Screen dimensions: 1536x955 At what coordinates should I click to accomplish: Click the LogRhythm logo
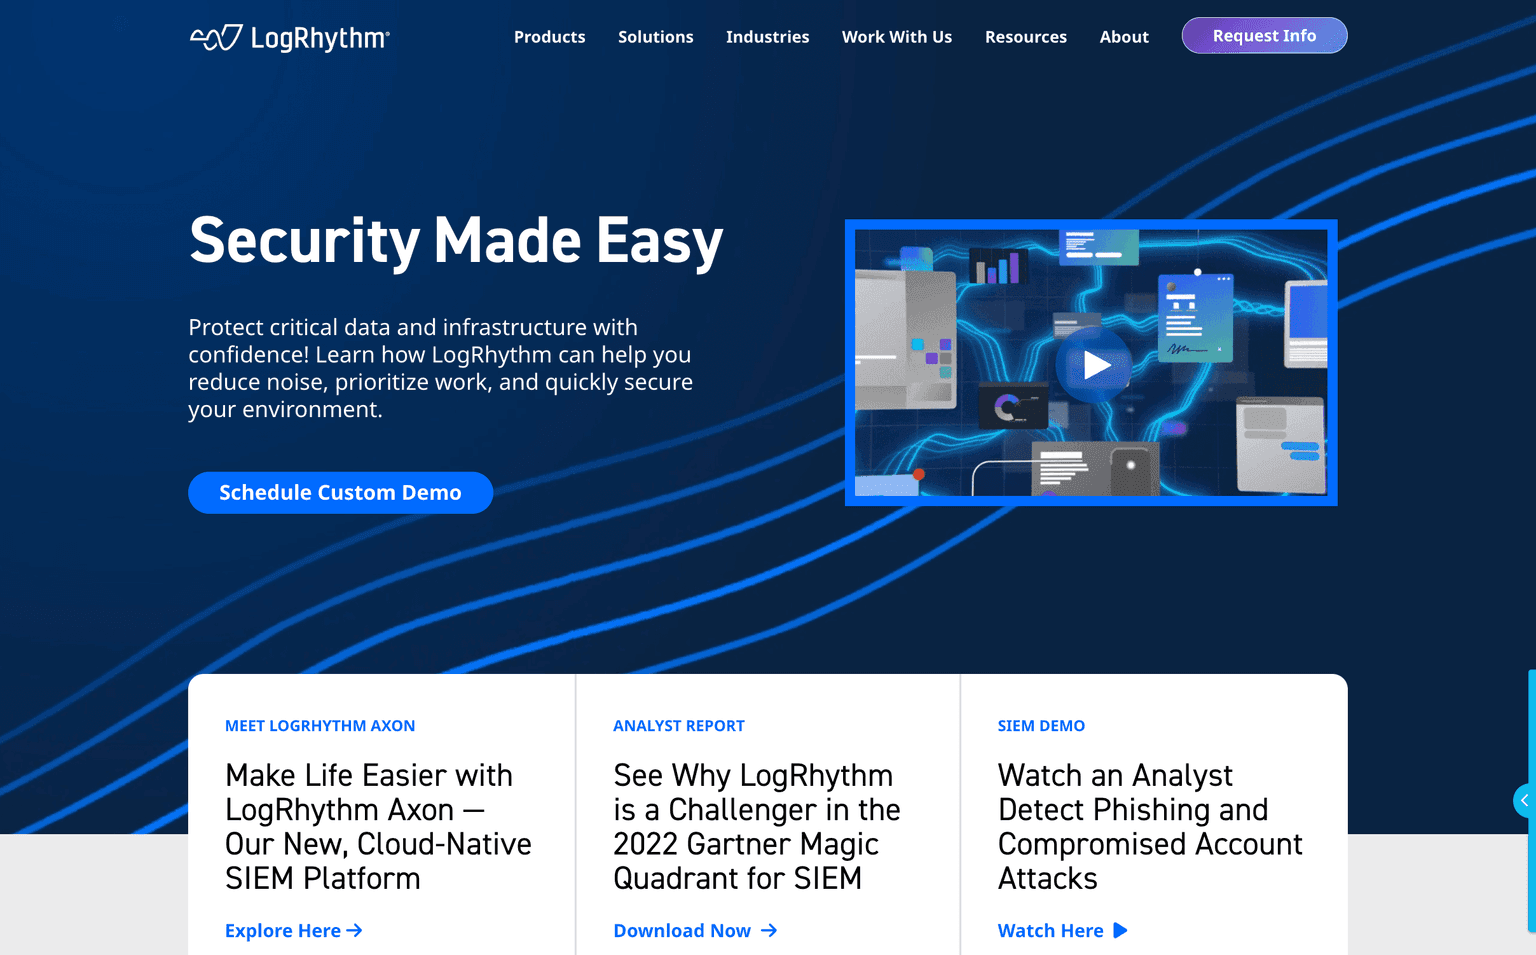click(290, 38)
